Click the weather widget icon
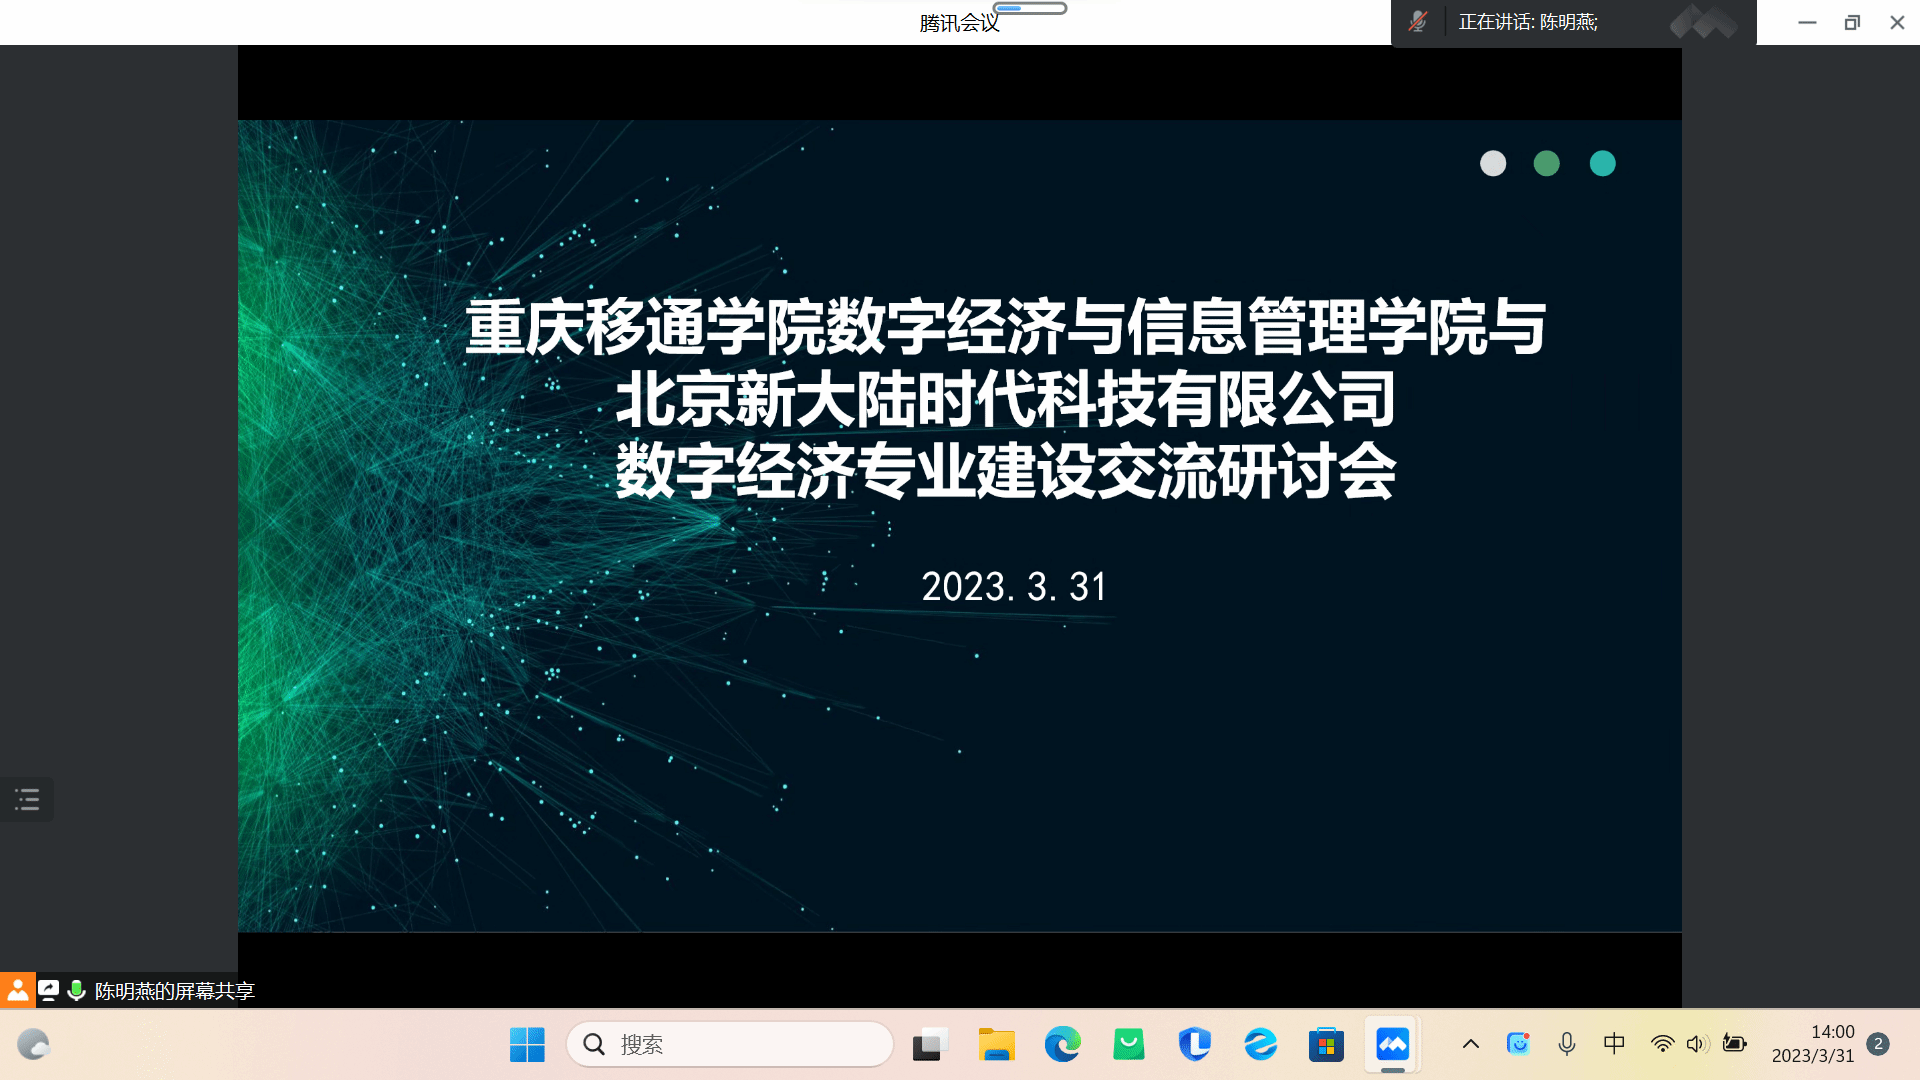The width and height of the screenshot is (1920, 1080). pyautogui.click(x=34, y=1045)
